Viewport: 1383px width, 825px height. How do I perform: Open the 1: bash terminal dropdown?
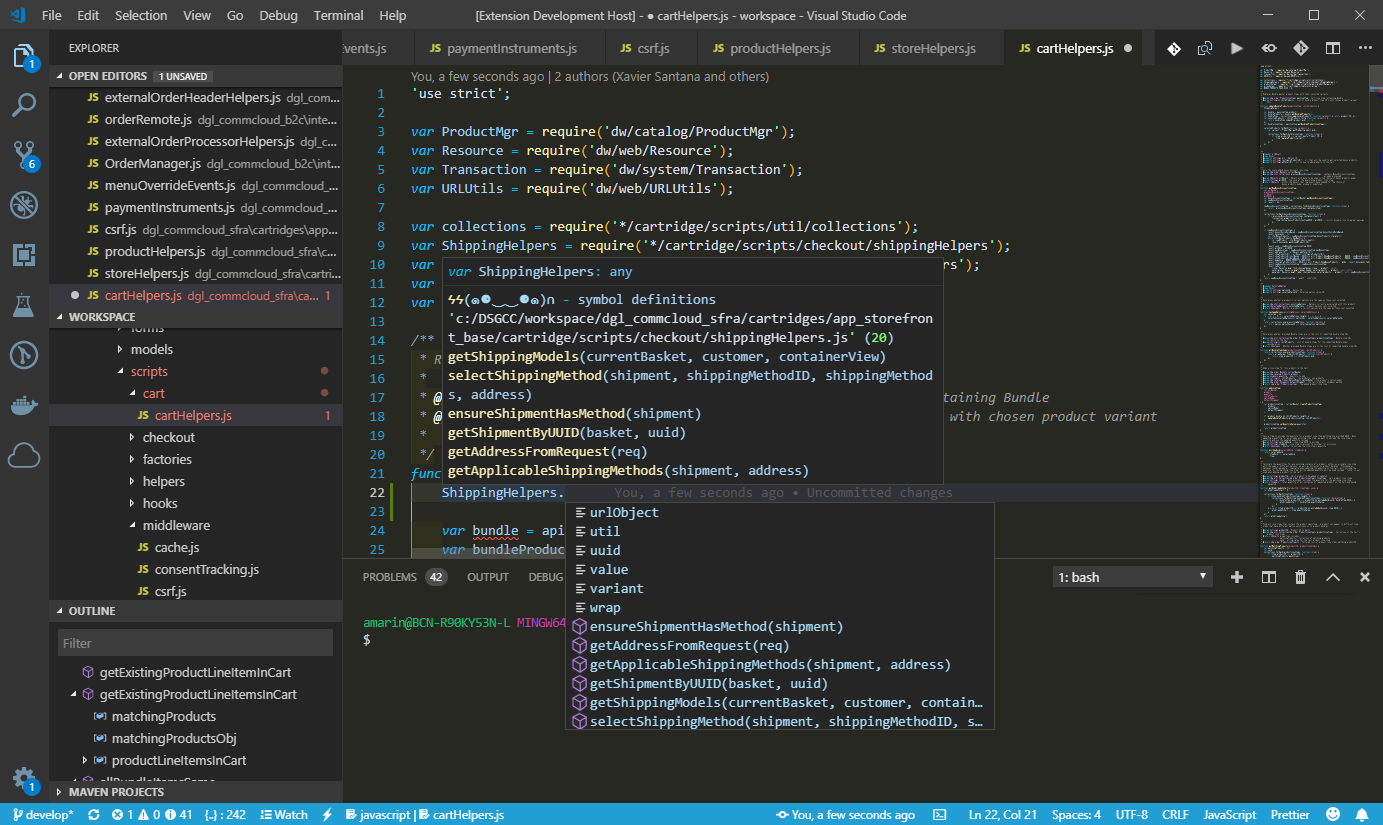pos(1133,577)
